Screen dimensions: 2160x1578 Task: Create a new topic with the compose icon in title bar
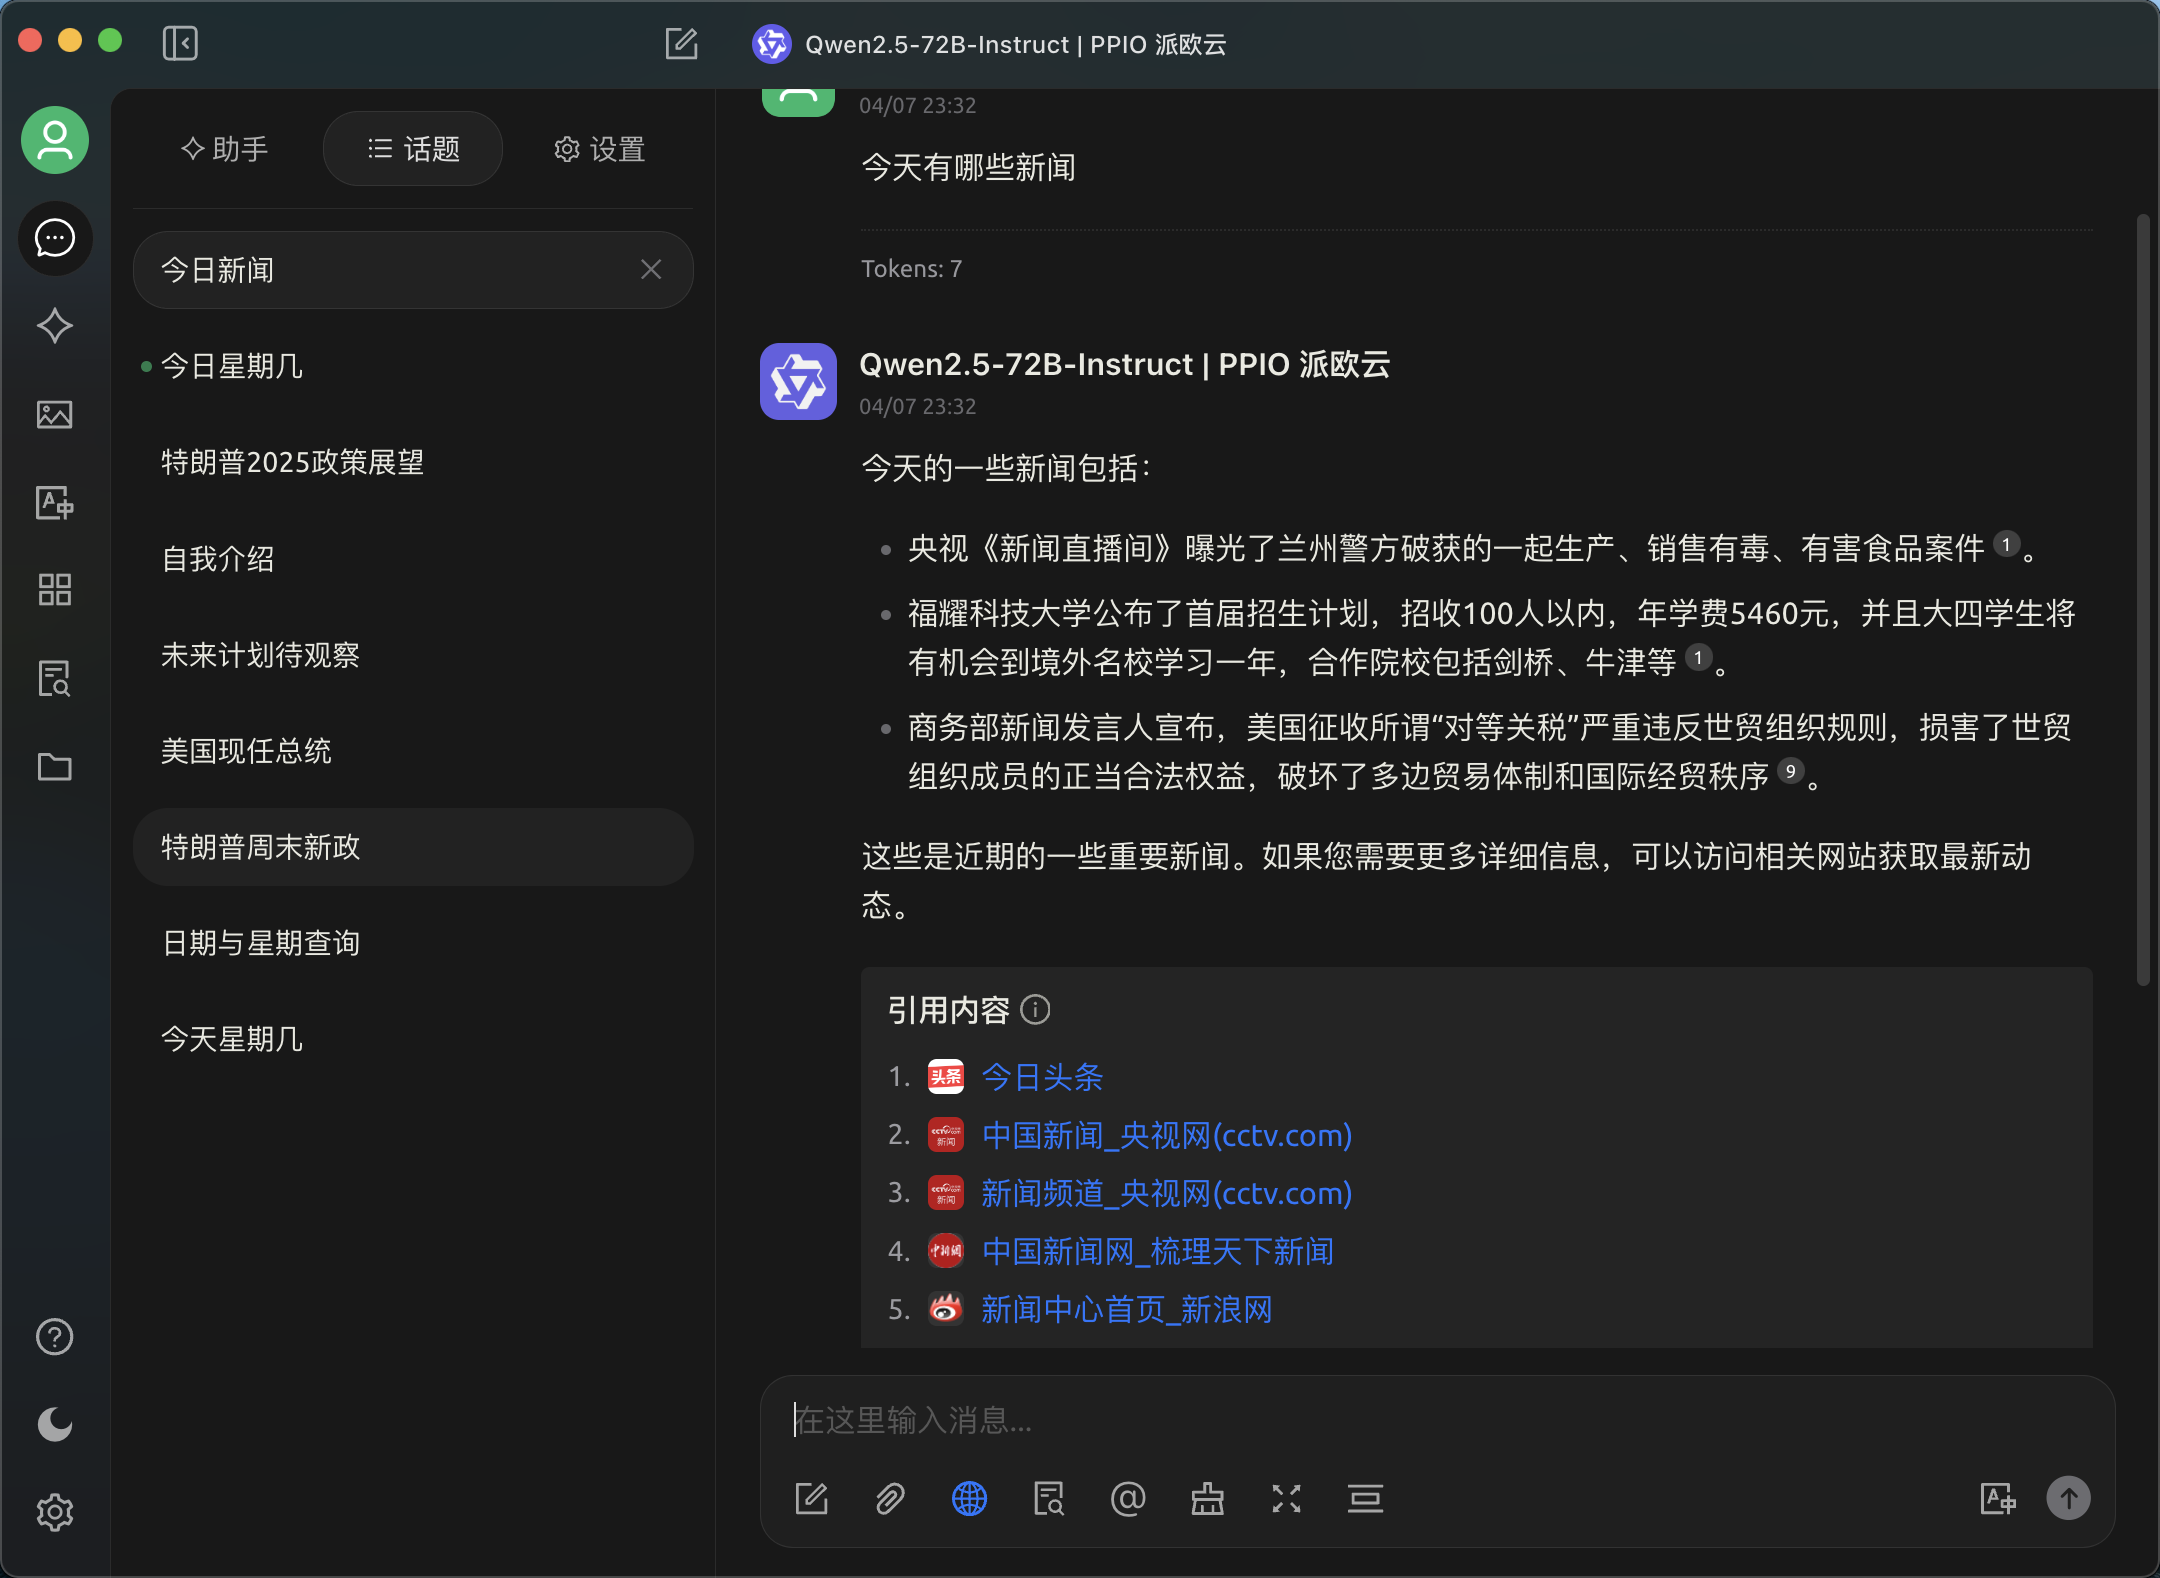(681, 43)
